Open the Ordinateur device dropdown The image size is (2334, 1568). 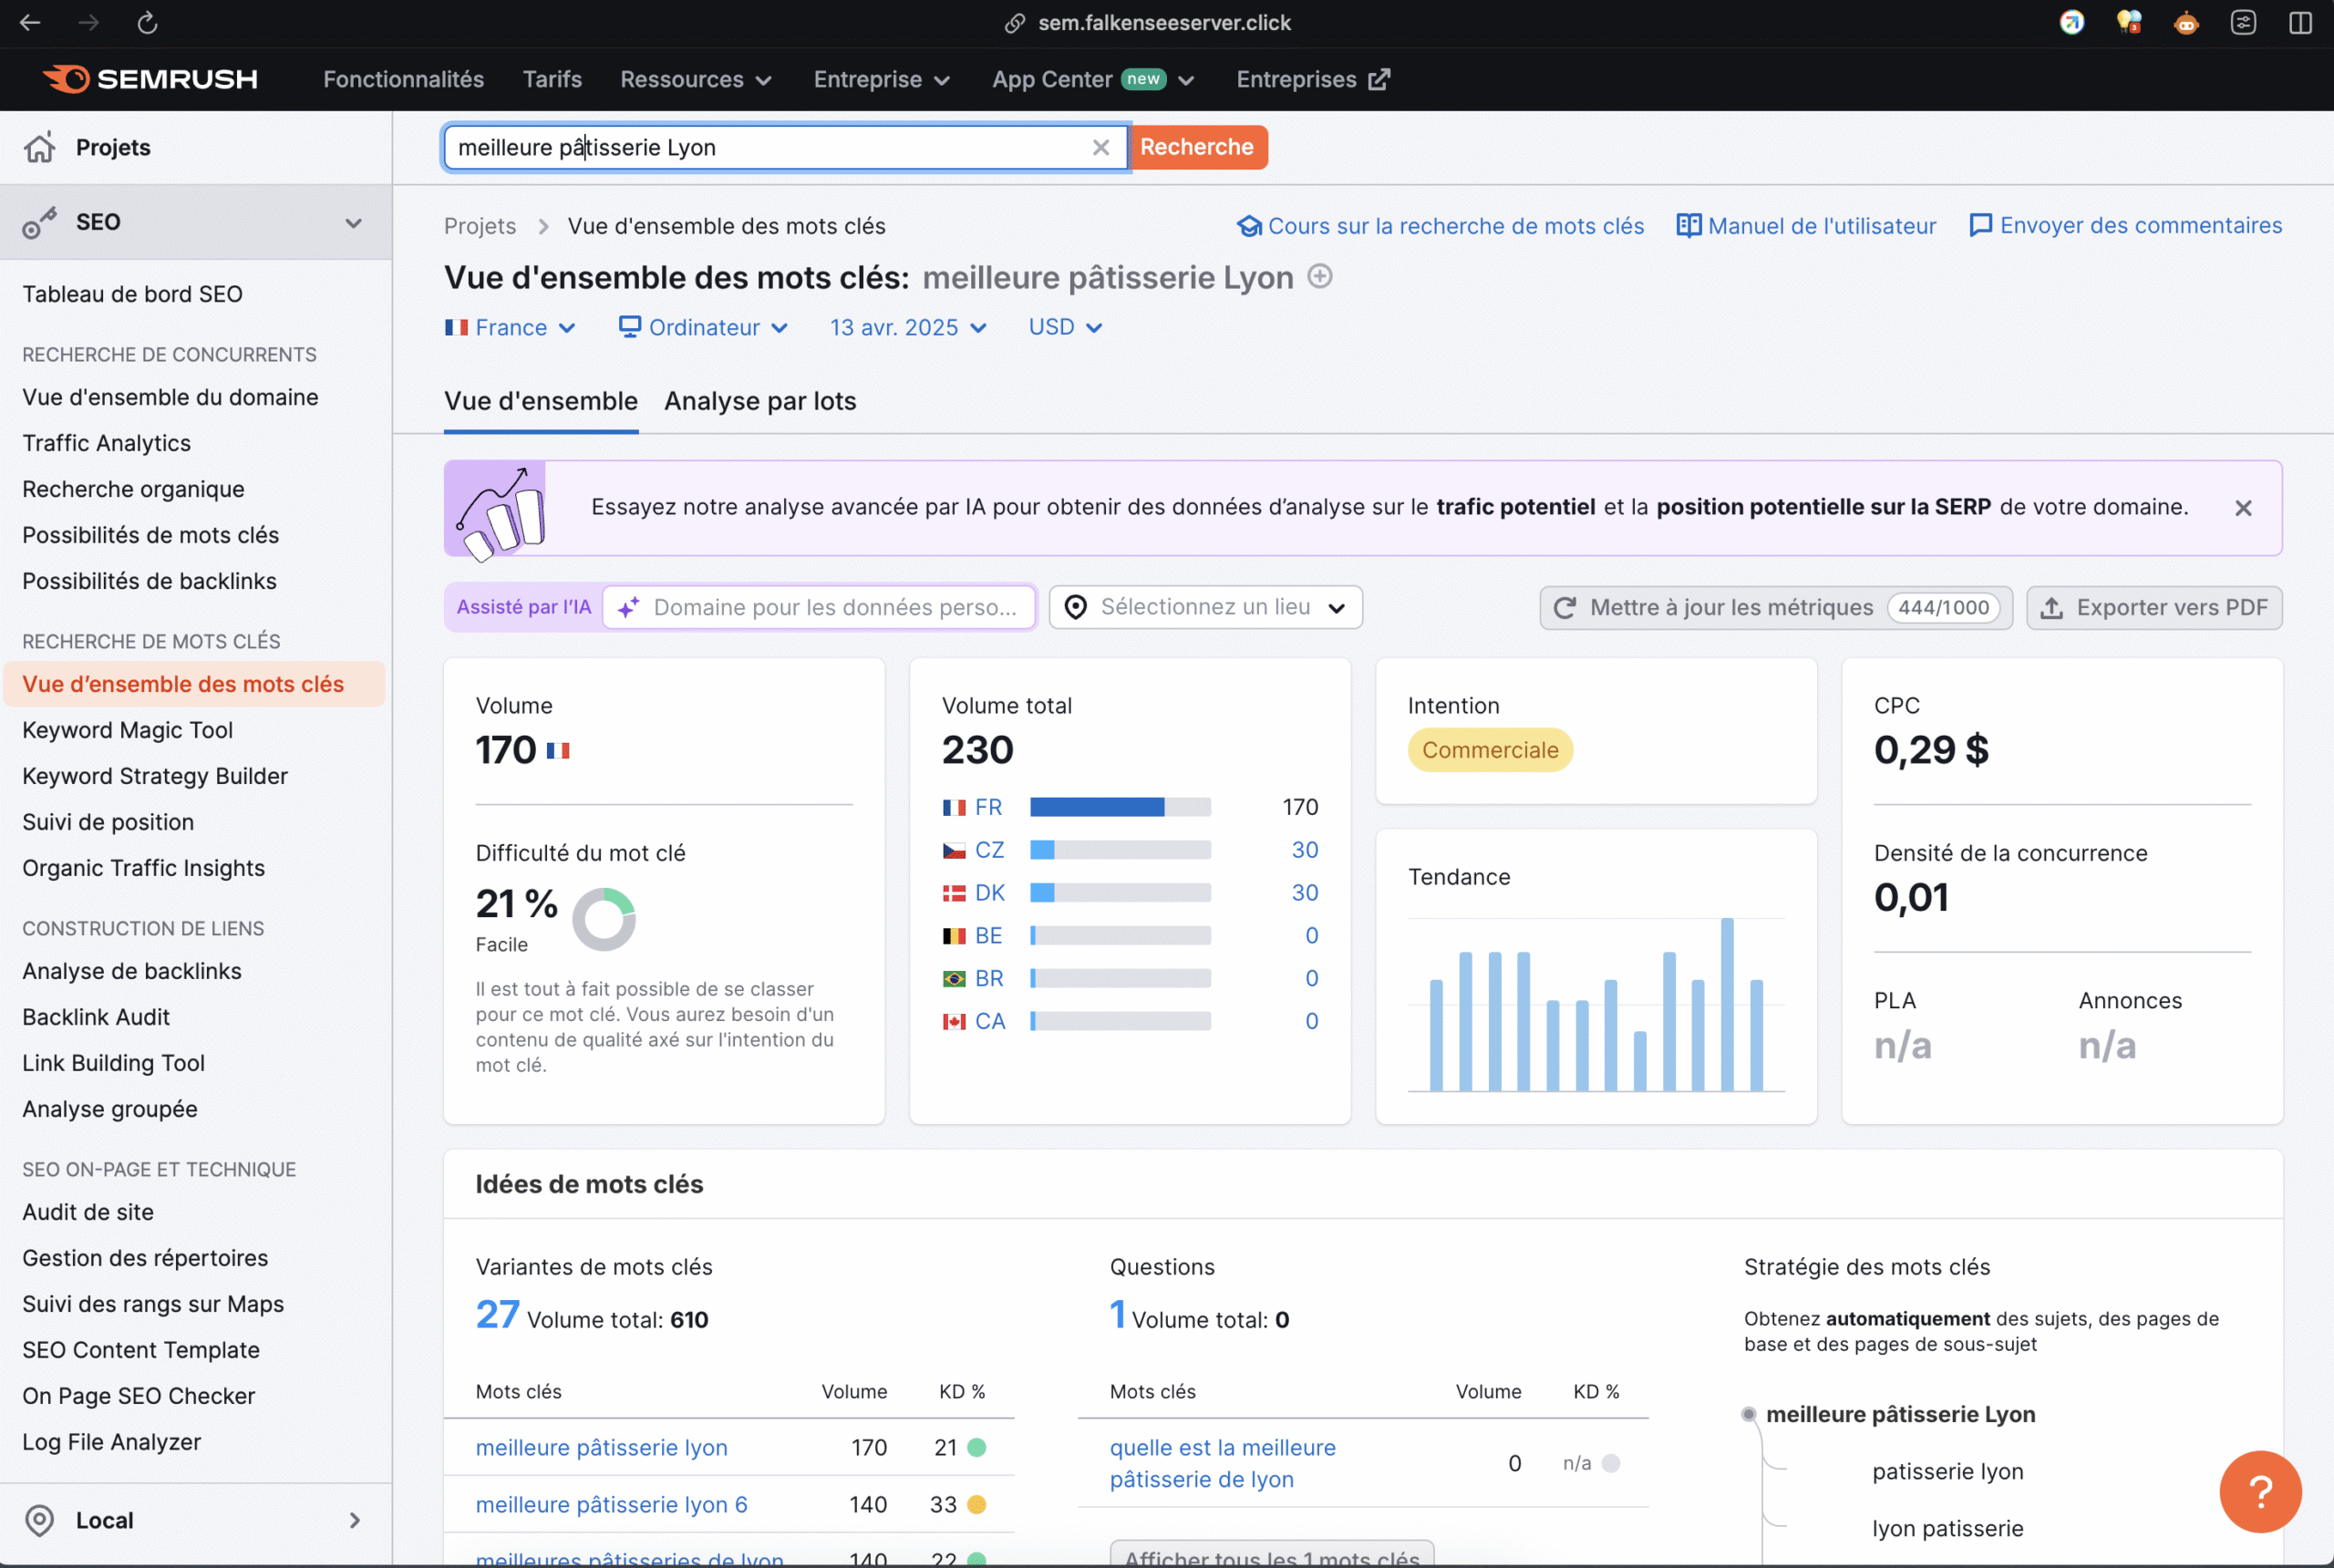(703, 328)
